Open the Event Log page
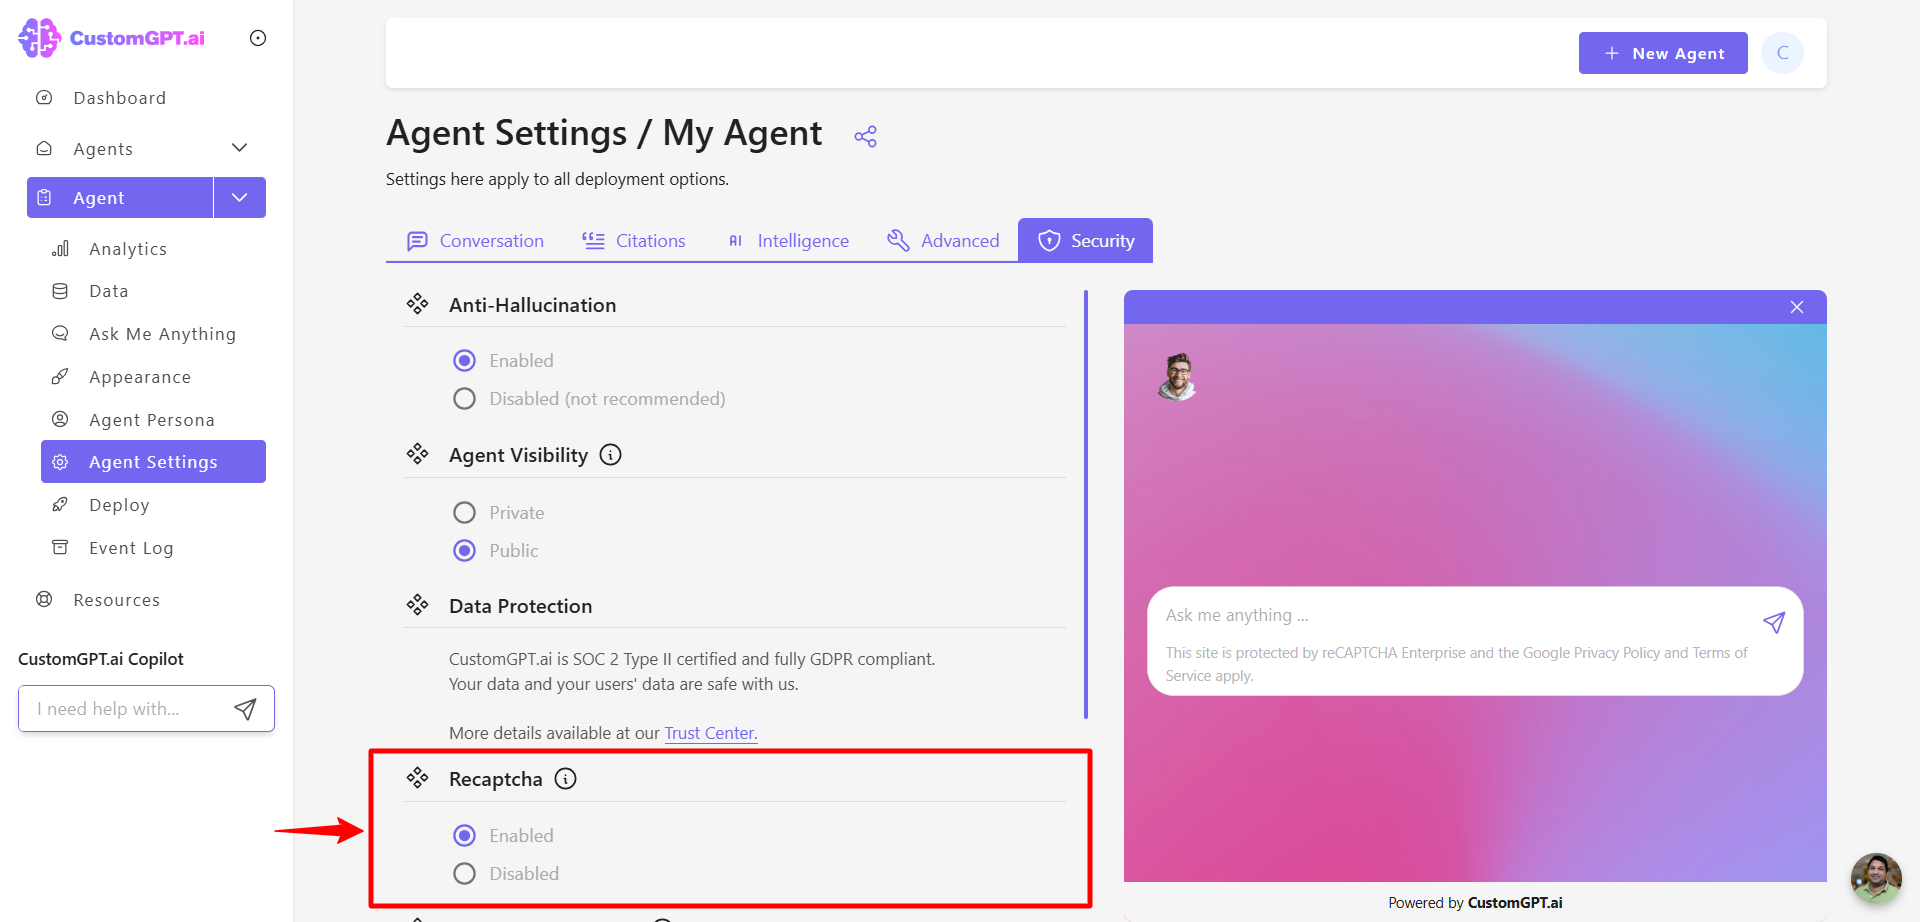Image resolution: width=1920 pixels, height=922 pixels. click(x=131, y=548)
